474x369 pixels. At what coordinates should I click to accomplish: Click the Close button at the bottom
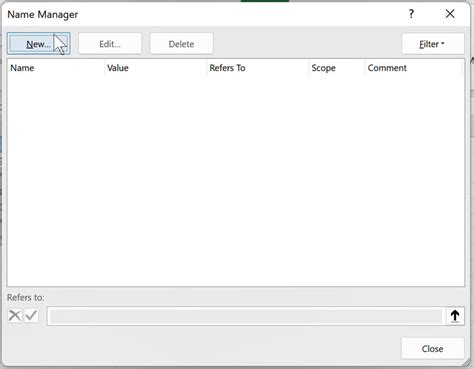click(x=433, y=349)
